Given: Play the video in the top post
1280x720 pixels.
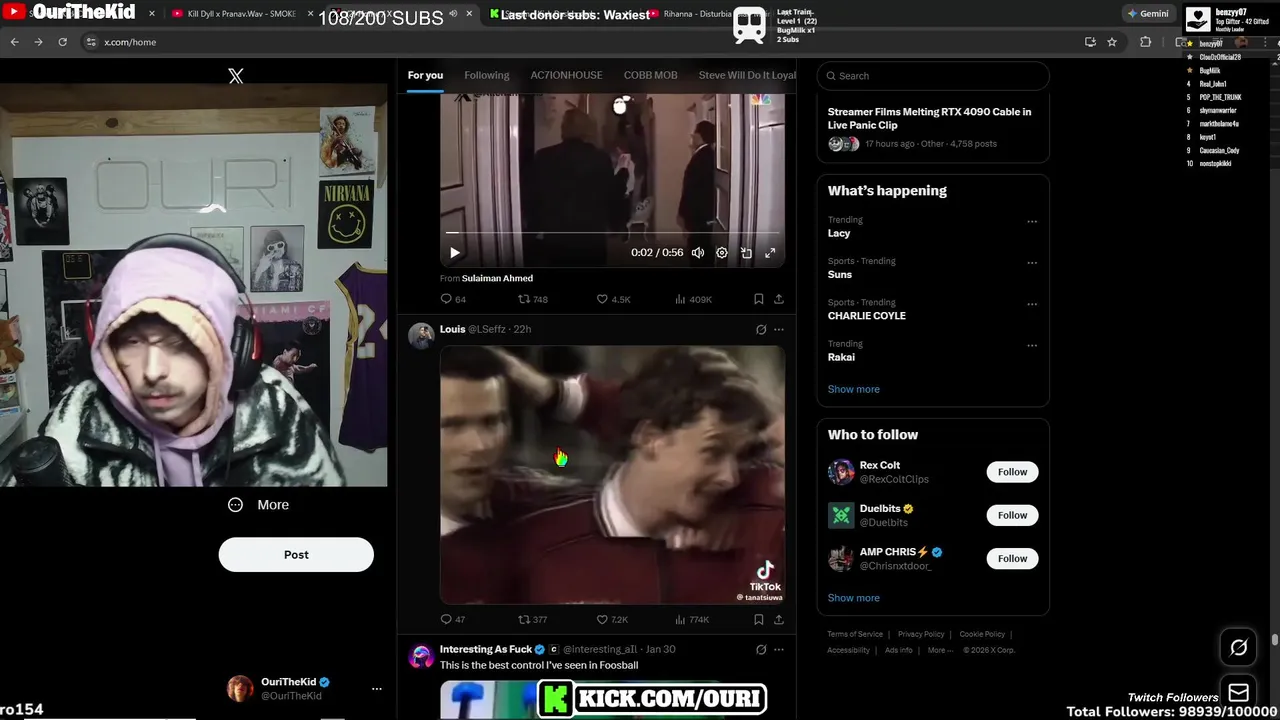Looking at the screenshot, I should coord(455,253).
